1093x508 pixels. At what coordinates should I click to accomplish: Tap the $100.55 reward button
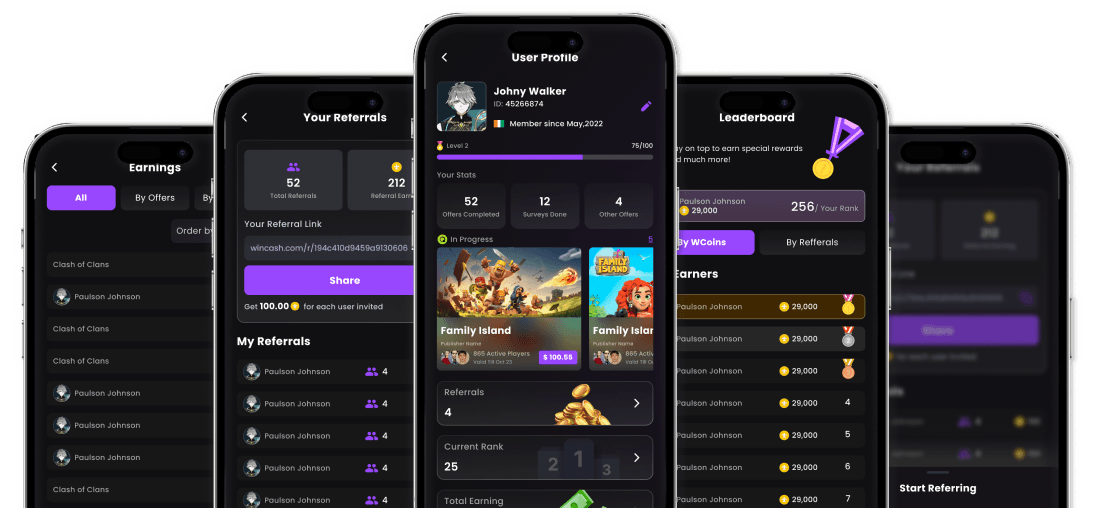coord(558,357)
